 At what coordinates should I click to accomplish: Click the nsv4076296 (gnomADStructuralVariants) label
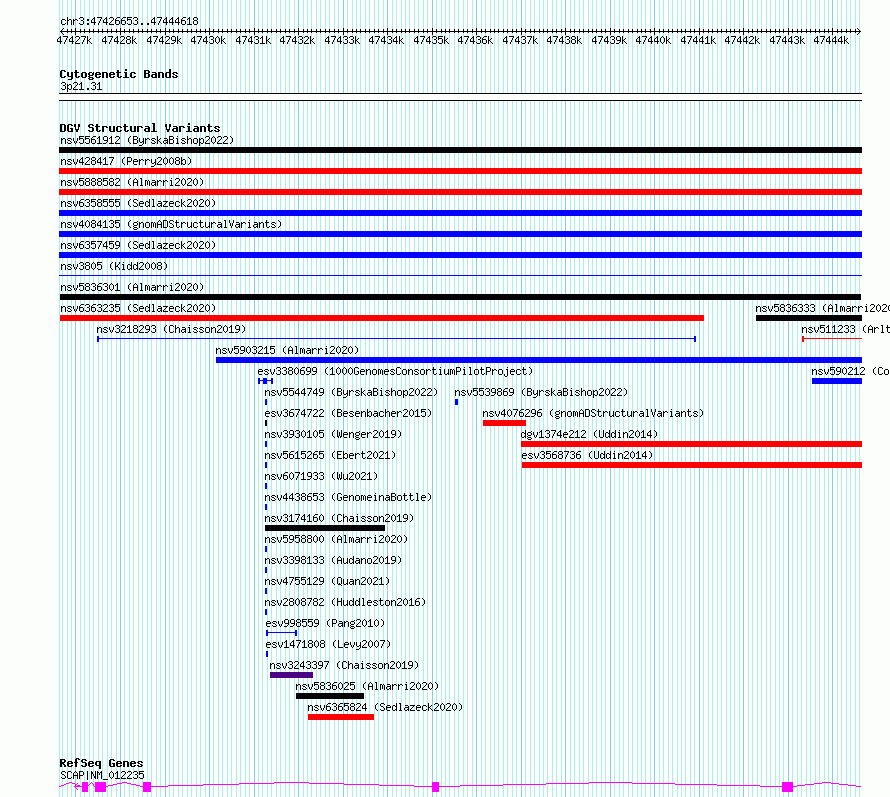pyautogui.click(x=593, y=413)
